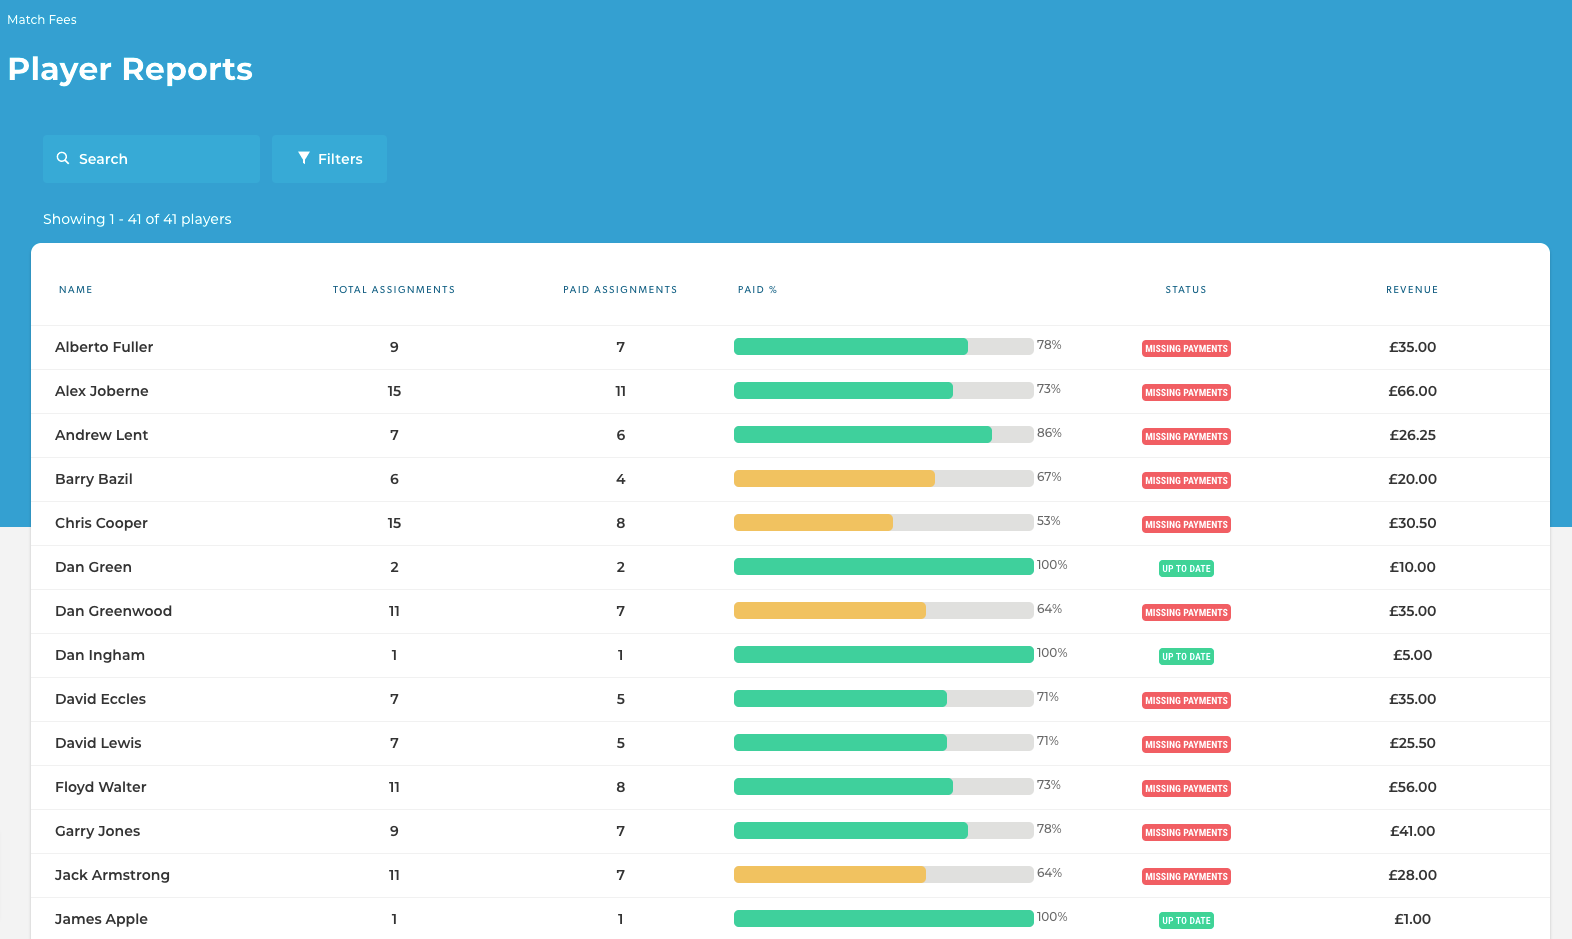
Task: Open Alex Joberne player row
Action: pos(790,391)
